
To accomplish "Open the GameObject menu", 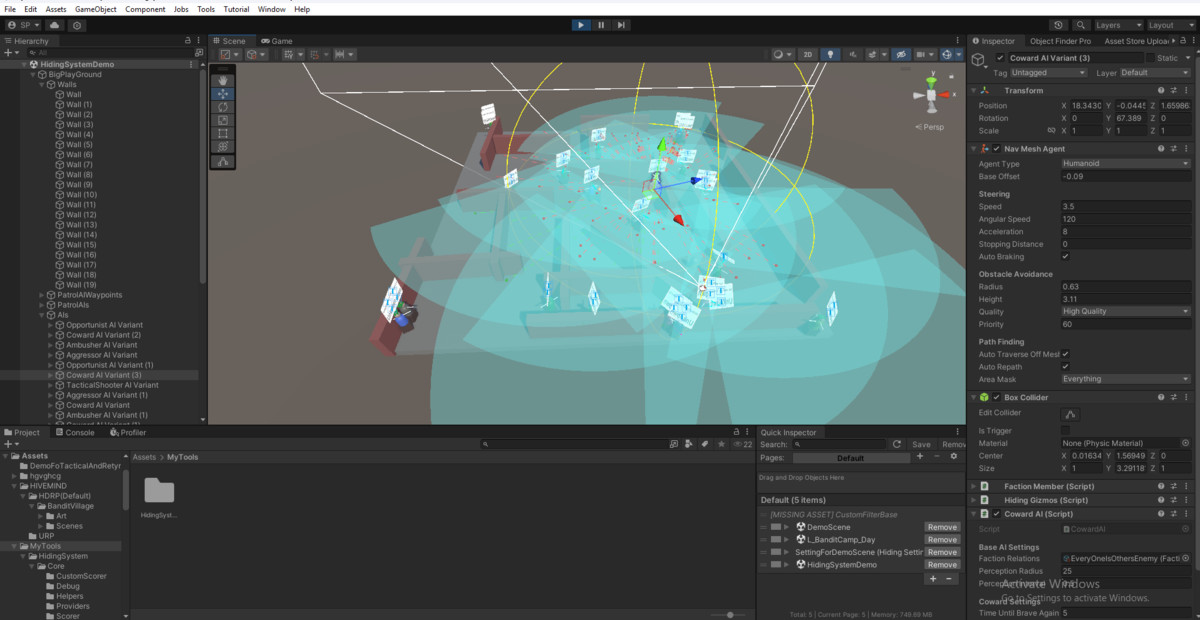I will (x=95, y=9).
